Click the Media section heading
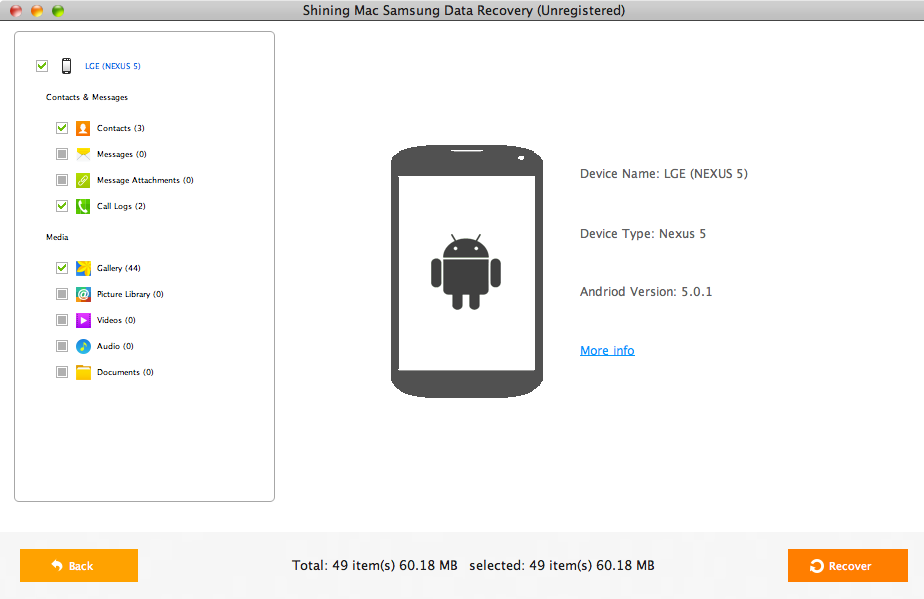The height and width of the screenshot is (599, 924). pyautogui.click(x=57, y=237)
